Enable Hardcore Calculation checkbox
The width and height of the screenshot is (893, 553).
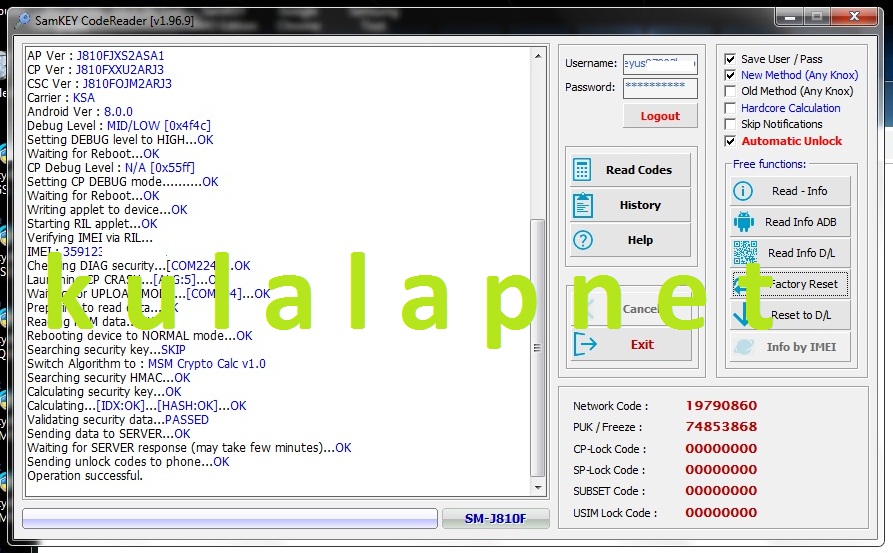pos(730,108)
